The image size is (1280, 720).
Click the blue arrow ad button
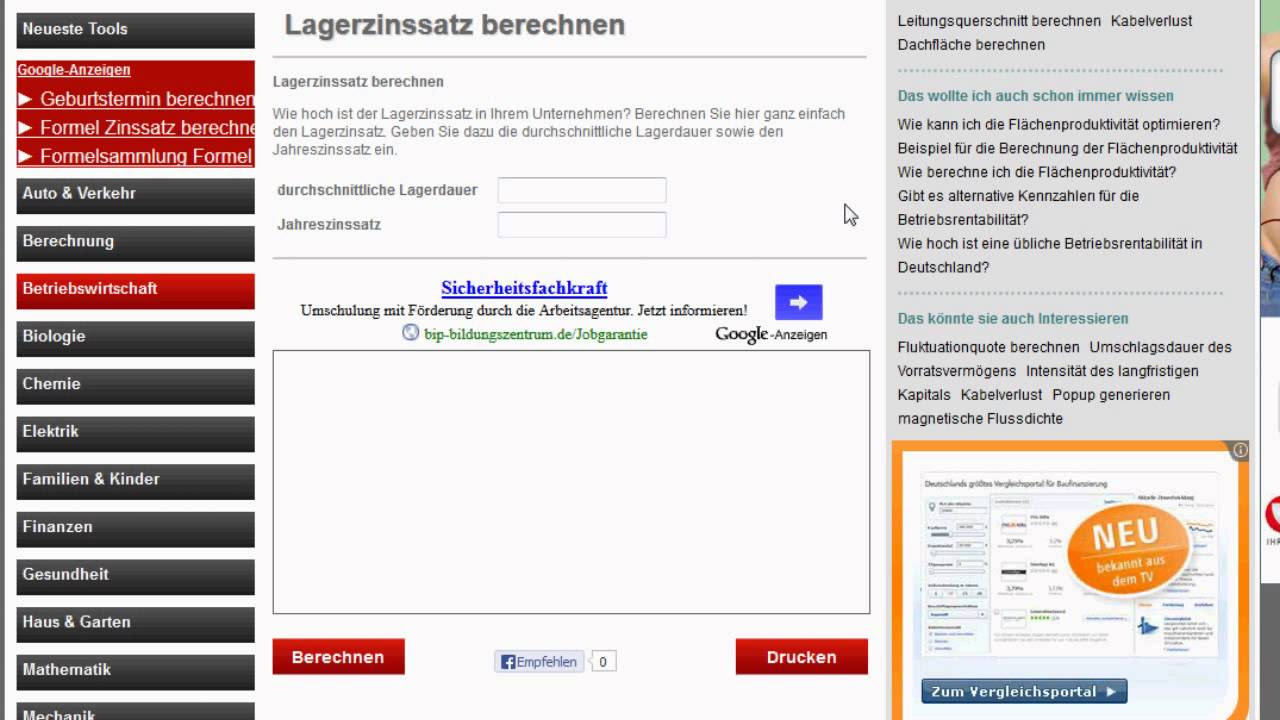click(x=798, y=302)
